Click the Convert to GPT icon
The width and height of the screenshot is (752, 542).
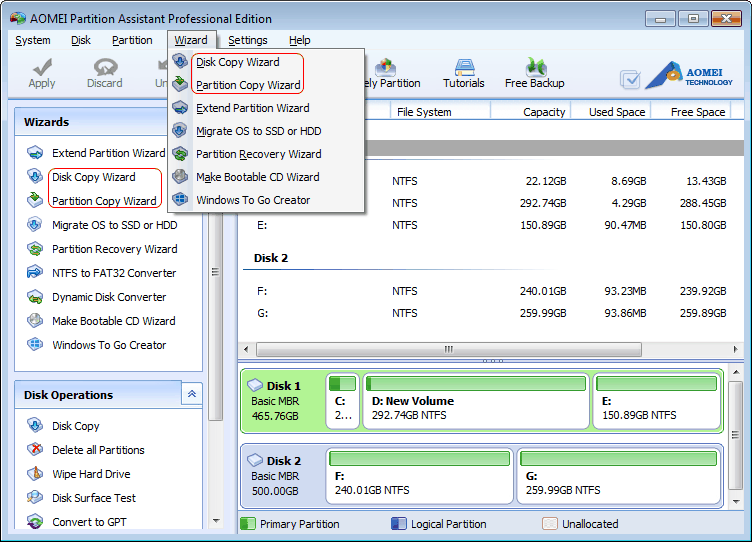[35, 521]
